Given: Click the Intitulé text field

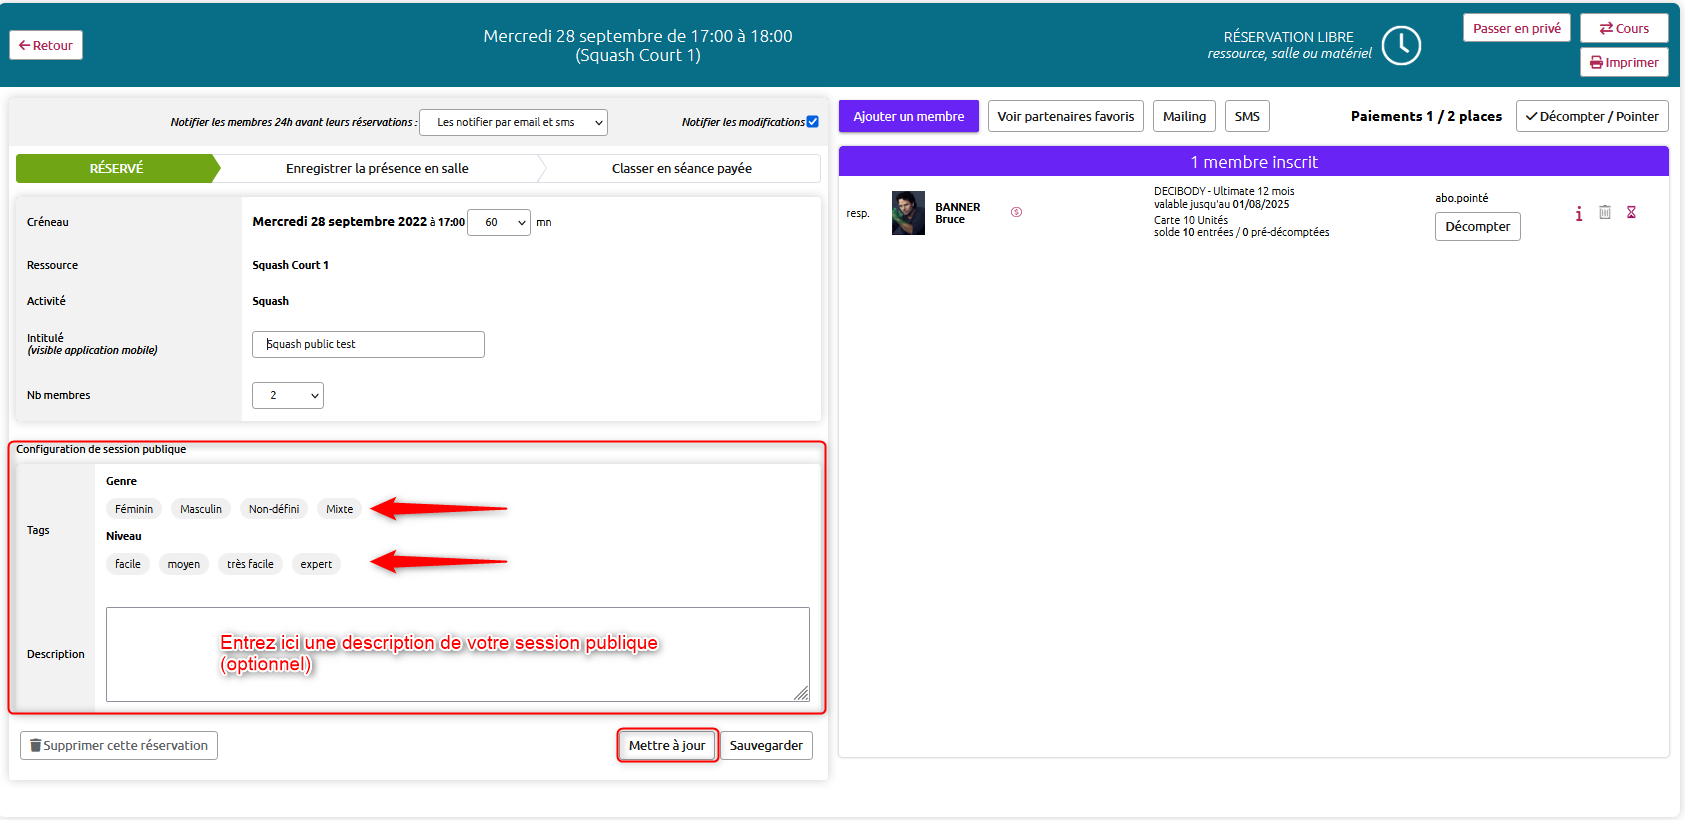Looking at the screenshot, I should click(368, 344).
